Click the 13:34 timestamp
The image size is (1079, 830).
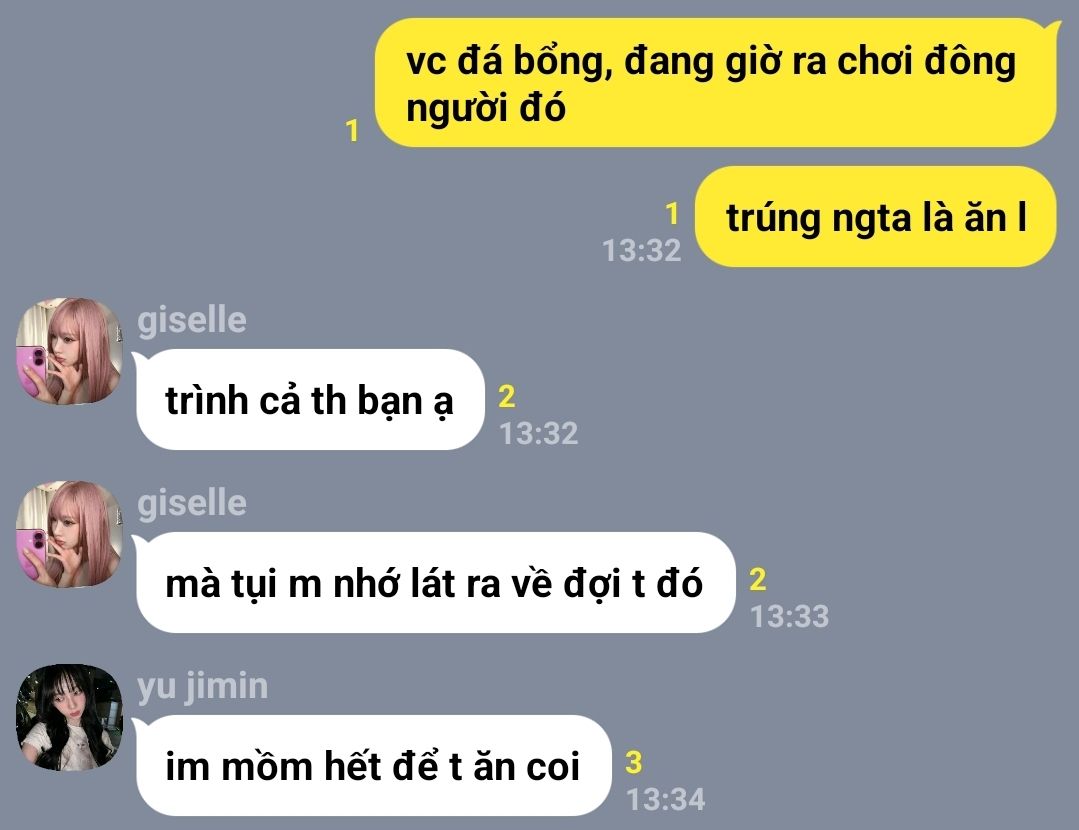pos(666,800)
